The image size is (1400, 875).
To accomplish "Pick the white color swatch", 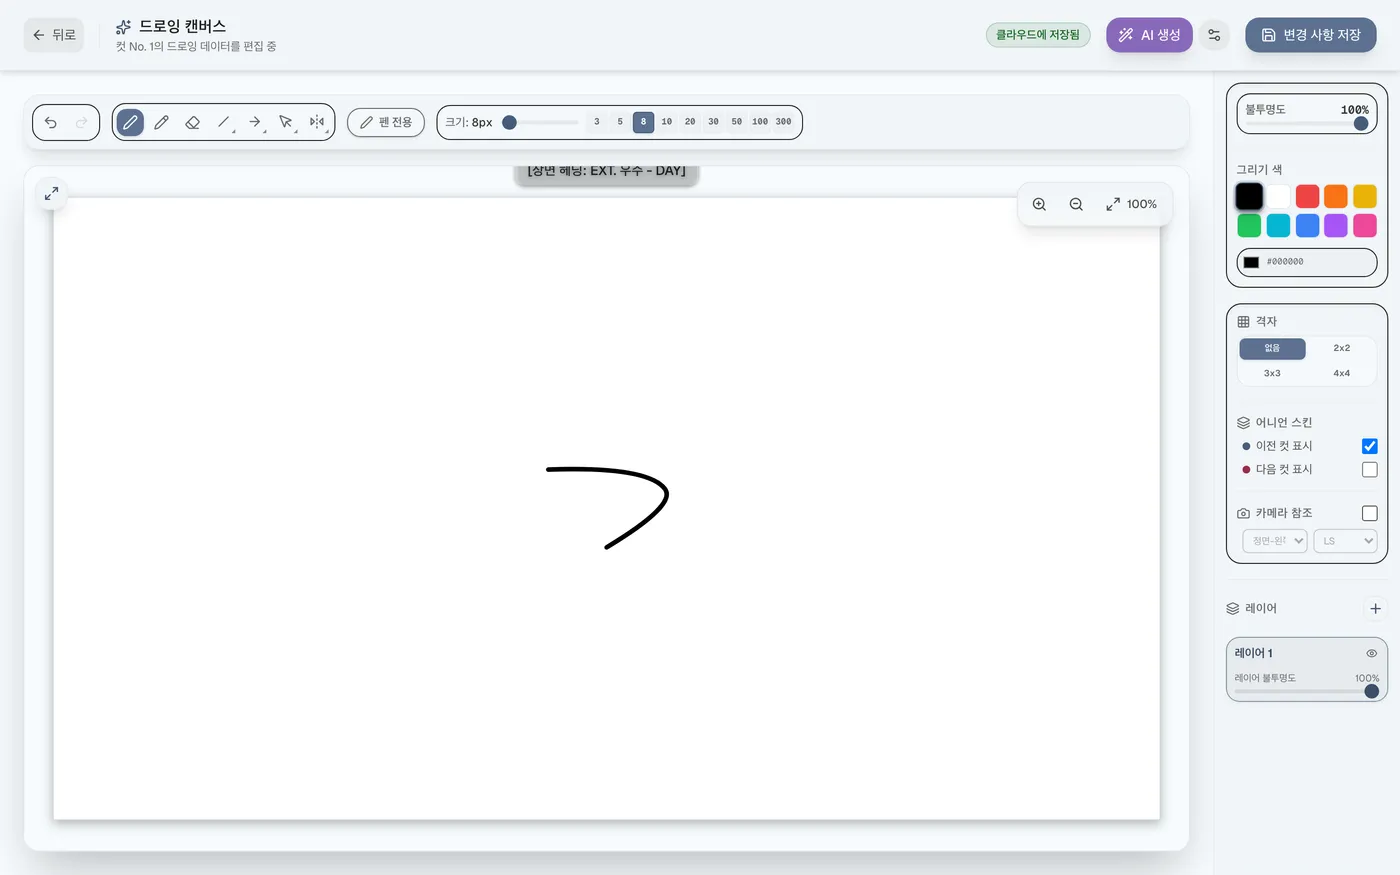I will click(1278, 196).
